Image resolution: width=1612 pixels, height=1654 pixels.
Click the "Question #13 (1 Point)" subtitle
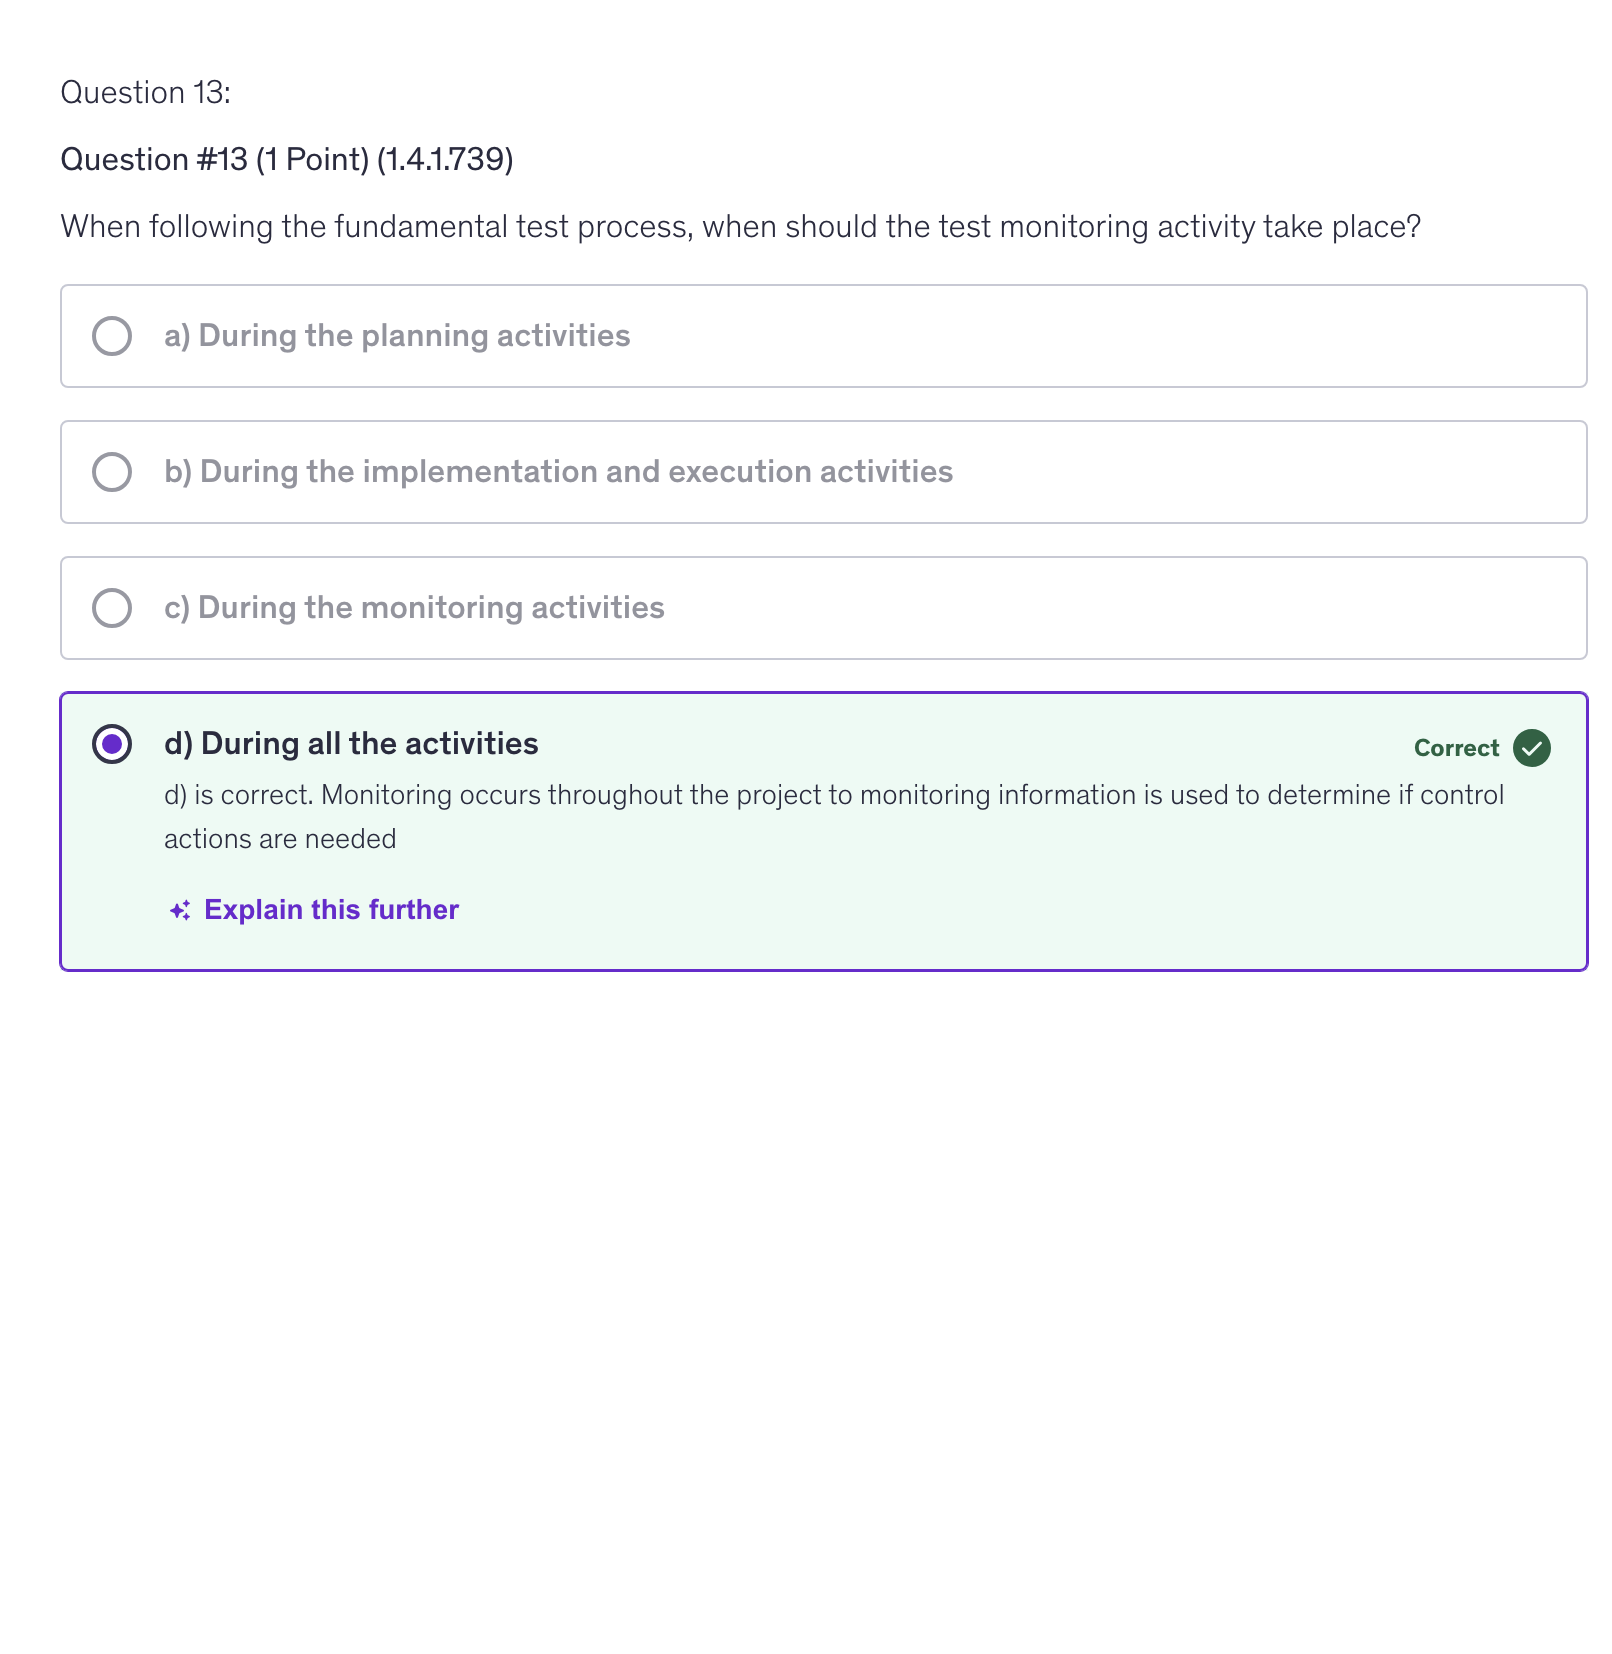(214, 160)
